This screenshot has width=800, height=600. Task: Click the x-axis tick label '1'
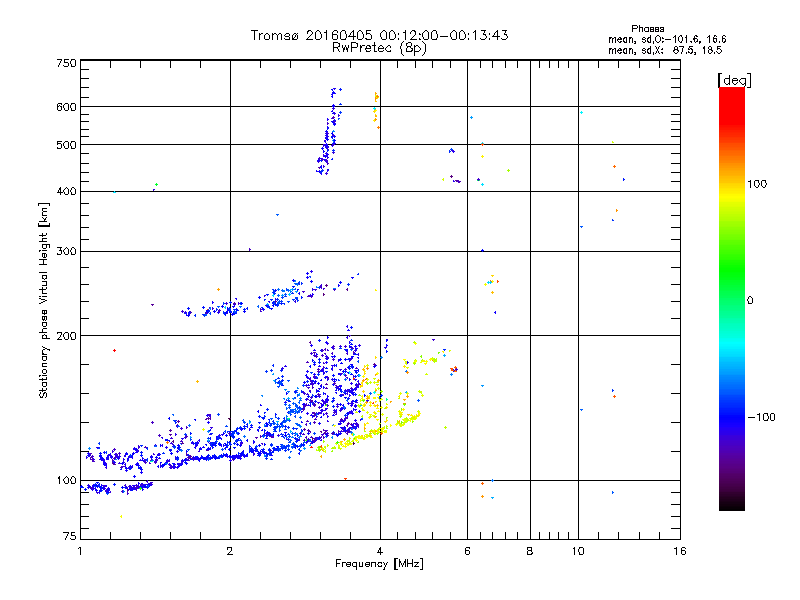[80, 551]
